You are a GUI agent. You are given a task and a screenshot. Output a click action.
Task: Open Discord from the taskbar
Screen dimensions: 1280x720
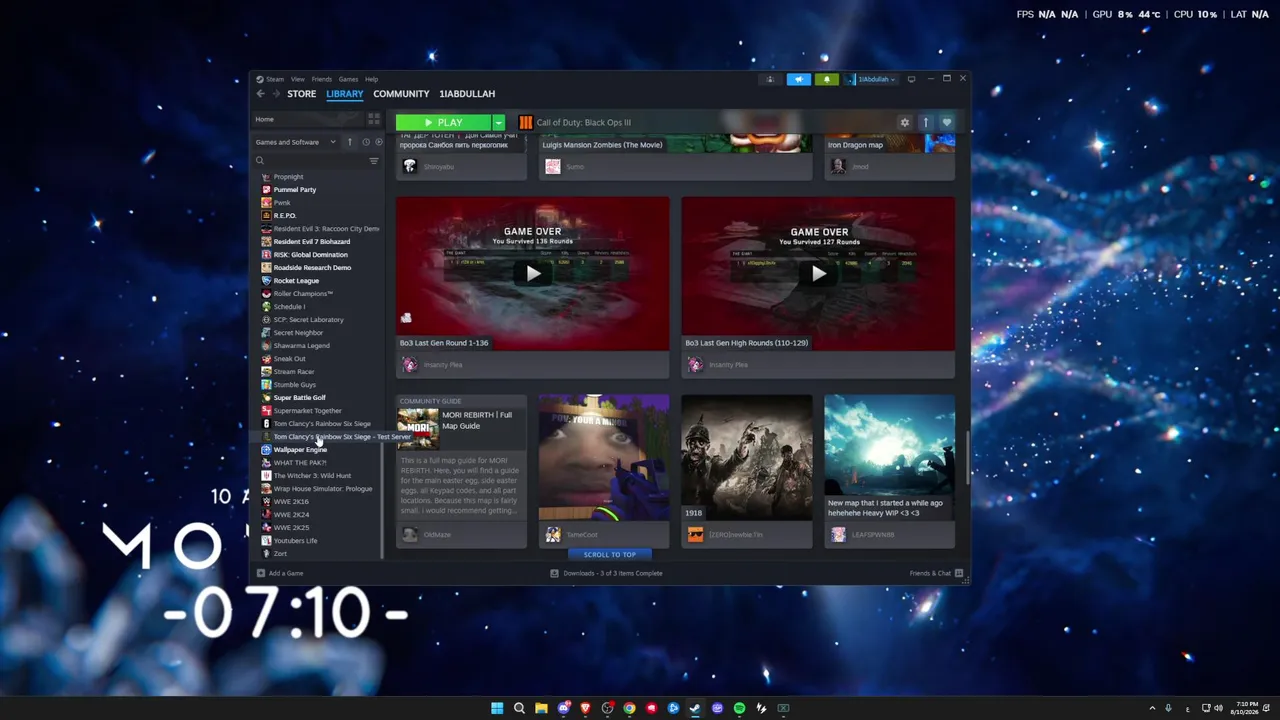563,708
